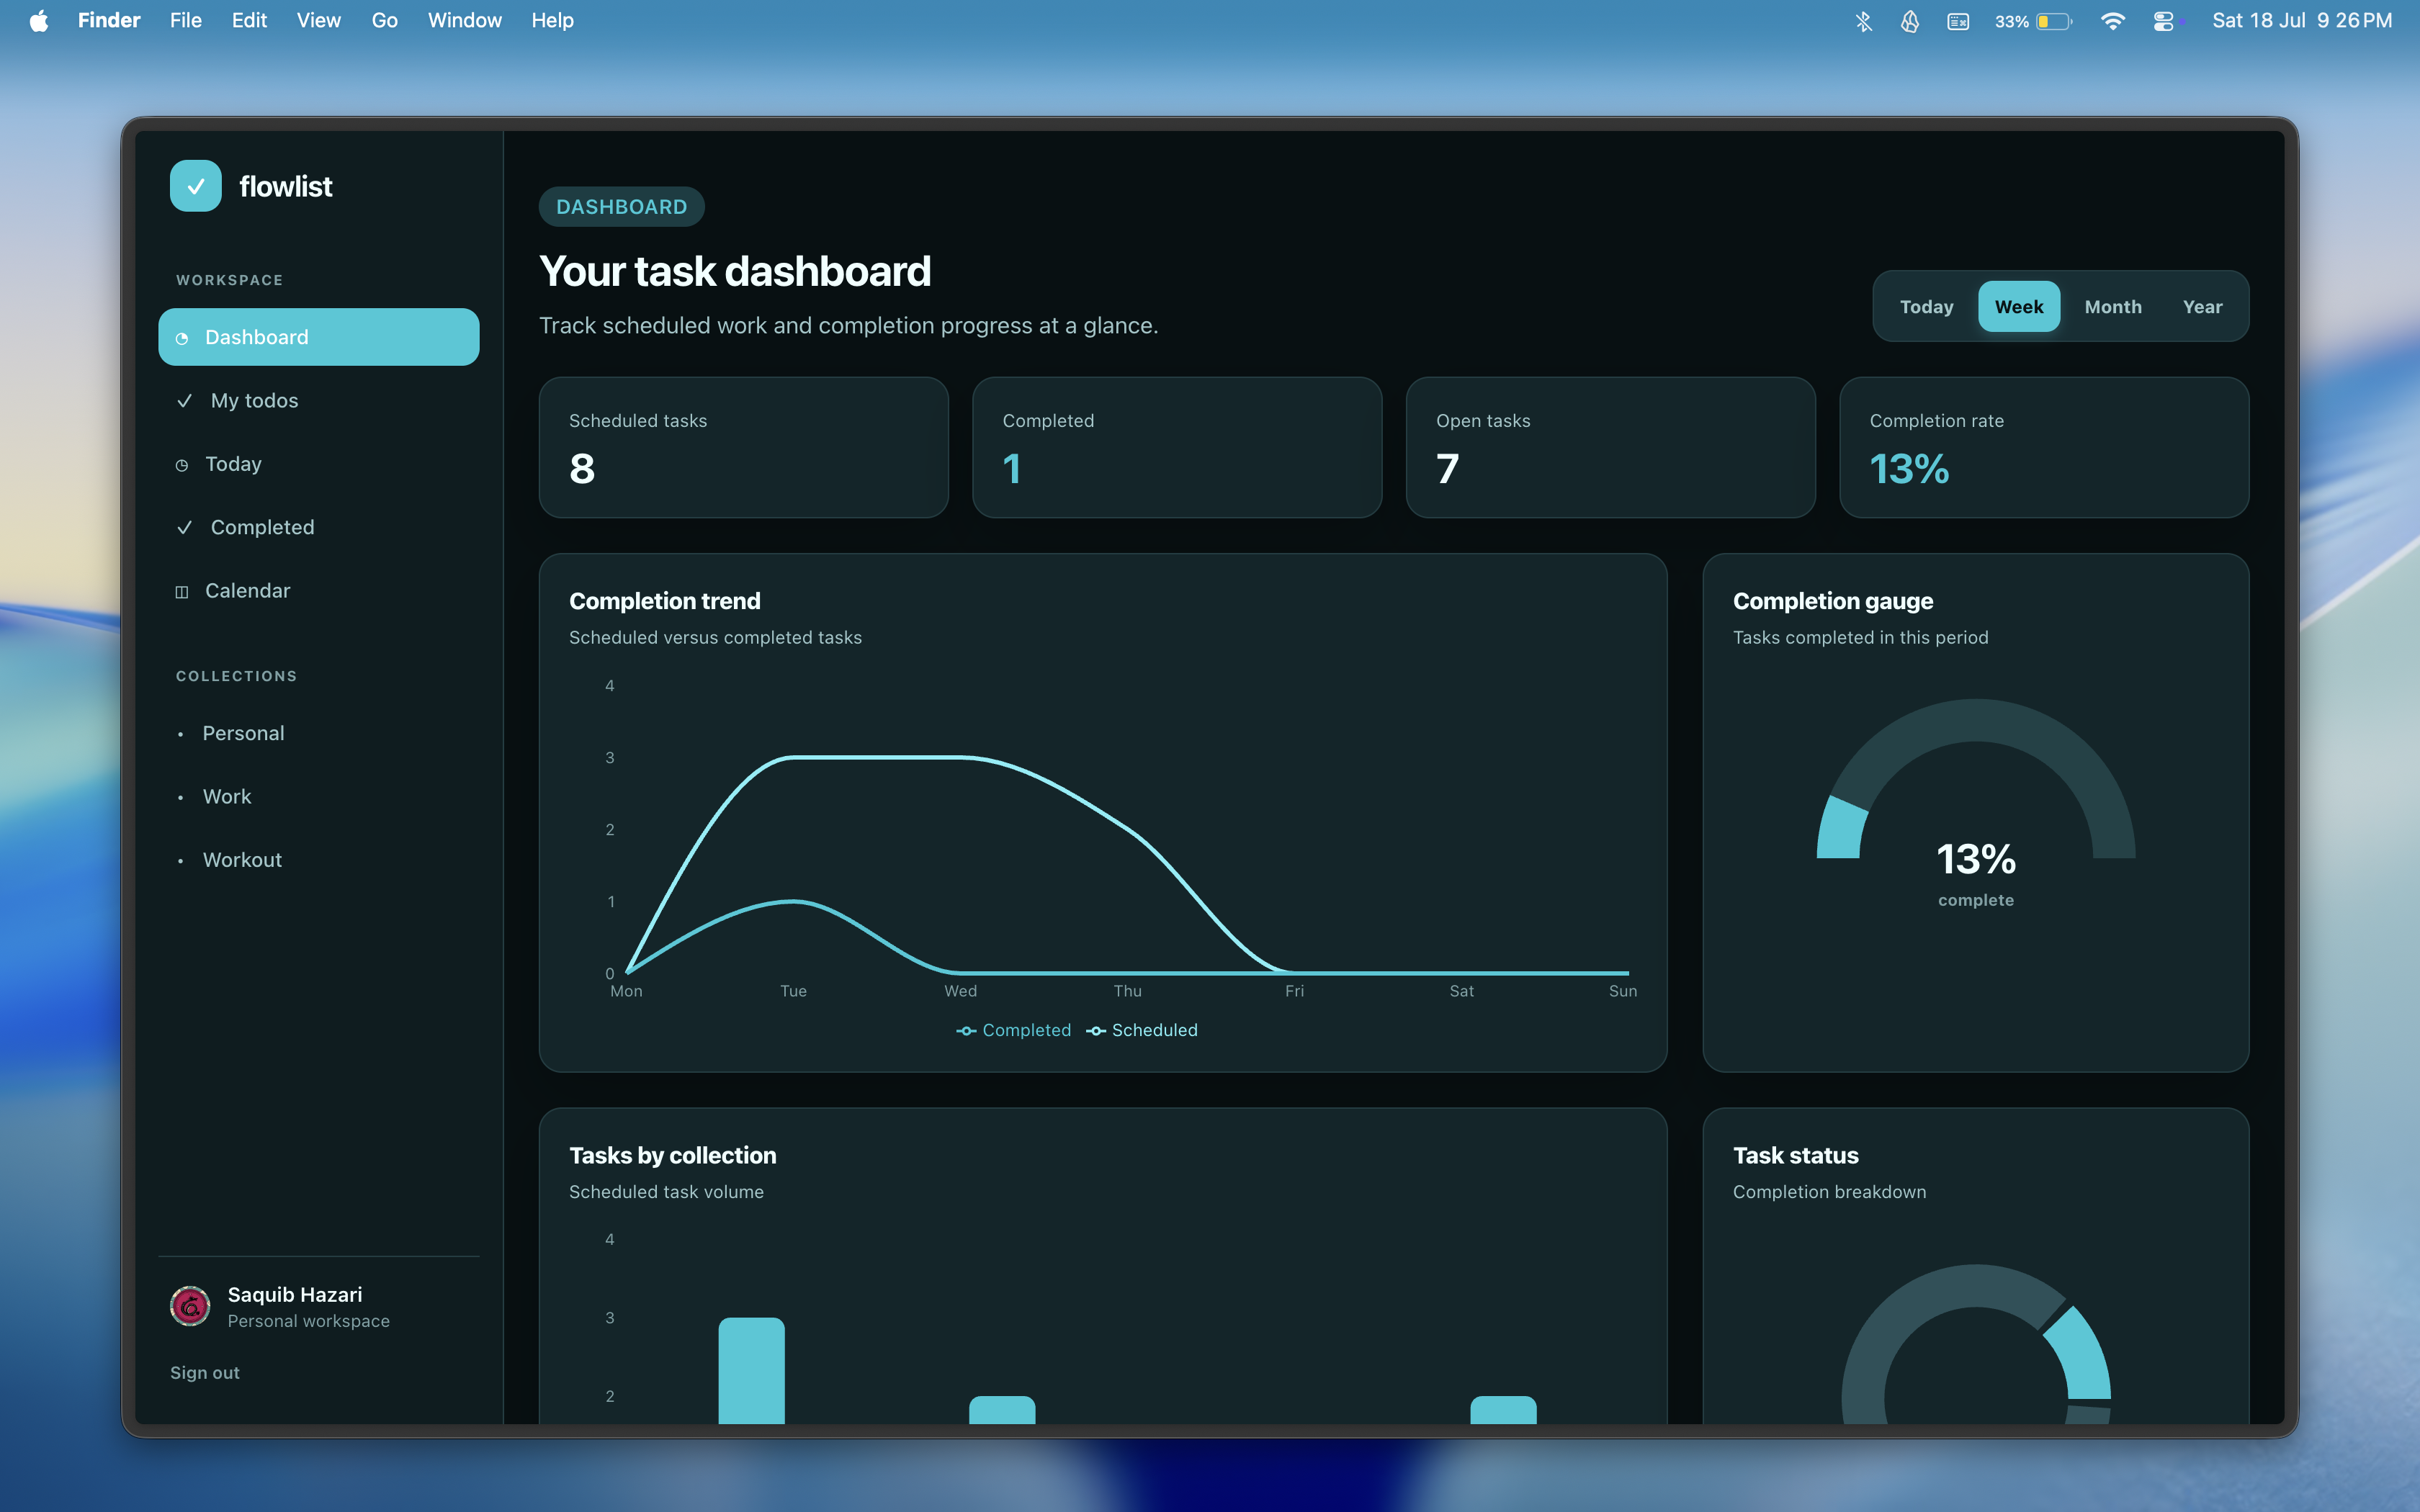Click the COLLECTIONS section label
The image size is (2420, 1512).
237,676
